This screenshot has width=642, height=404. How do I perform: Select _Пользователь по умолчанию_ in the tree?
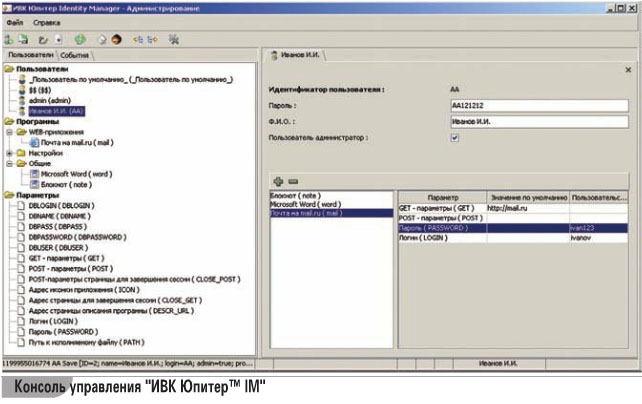point(131,79)
